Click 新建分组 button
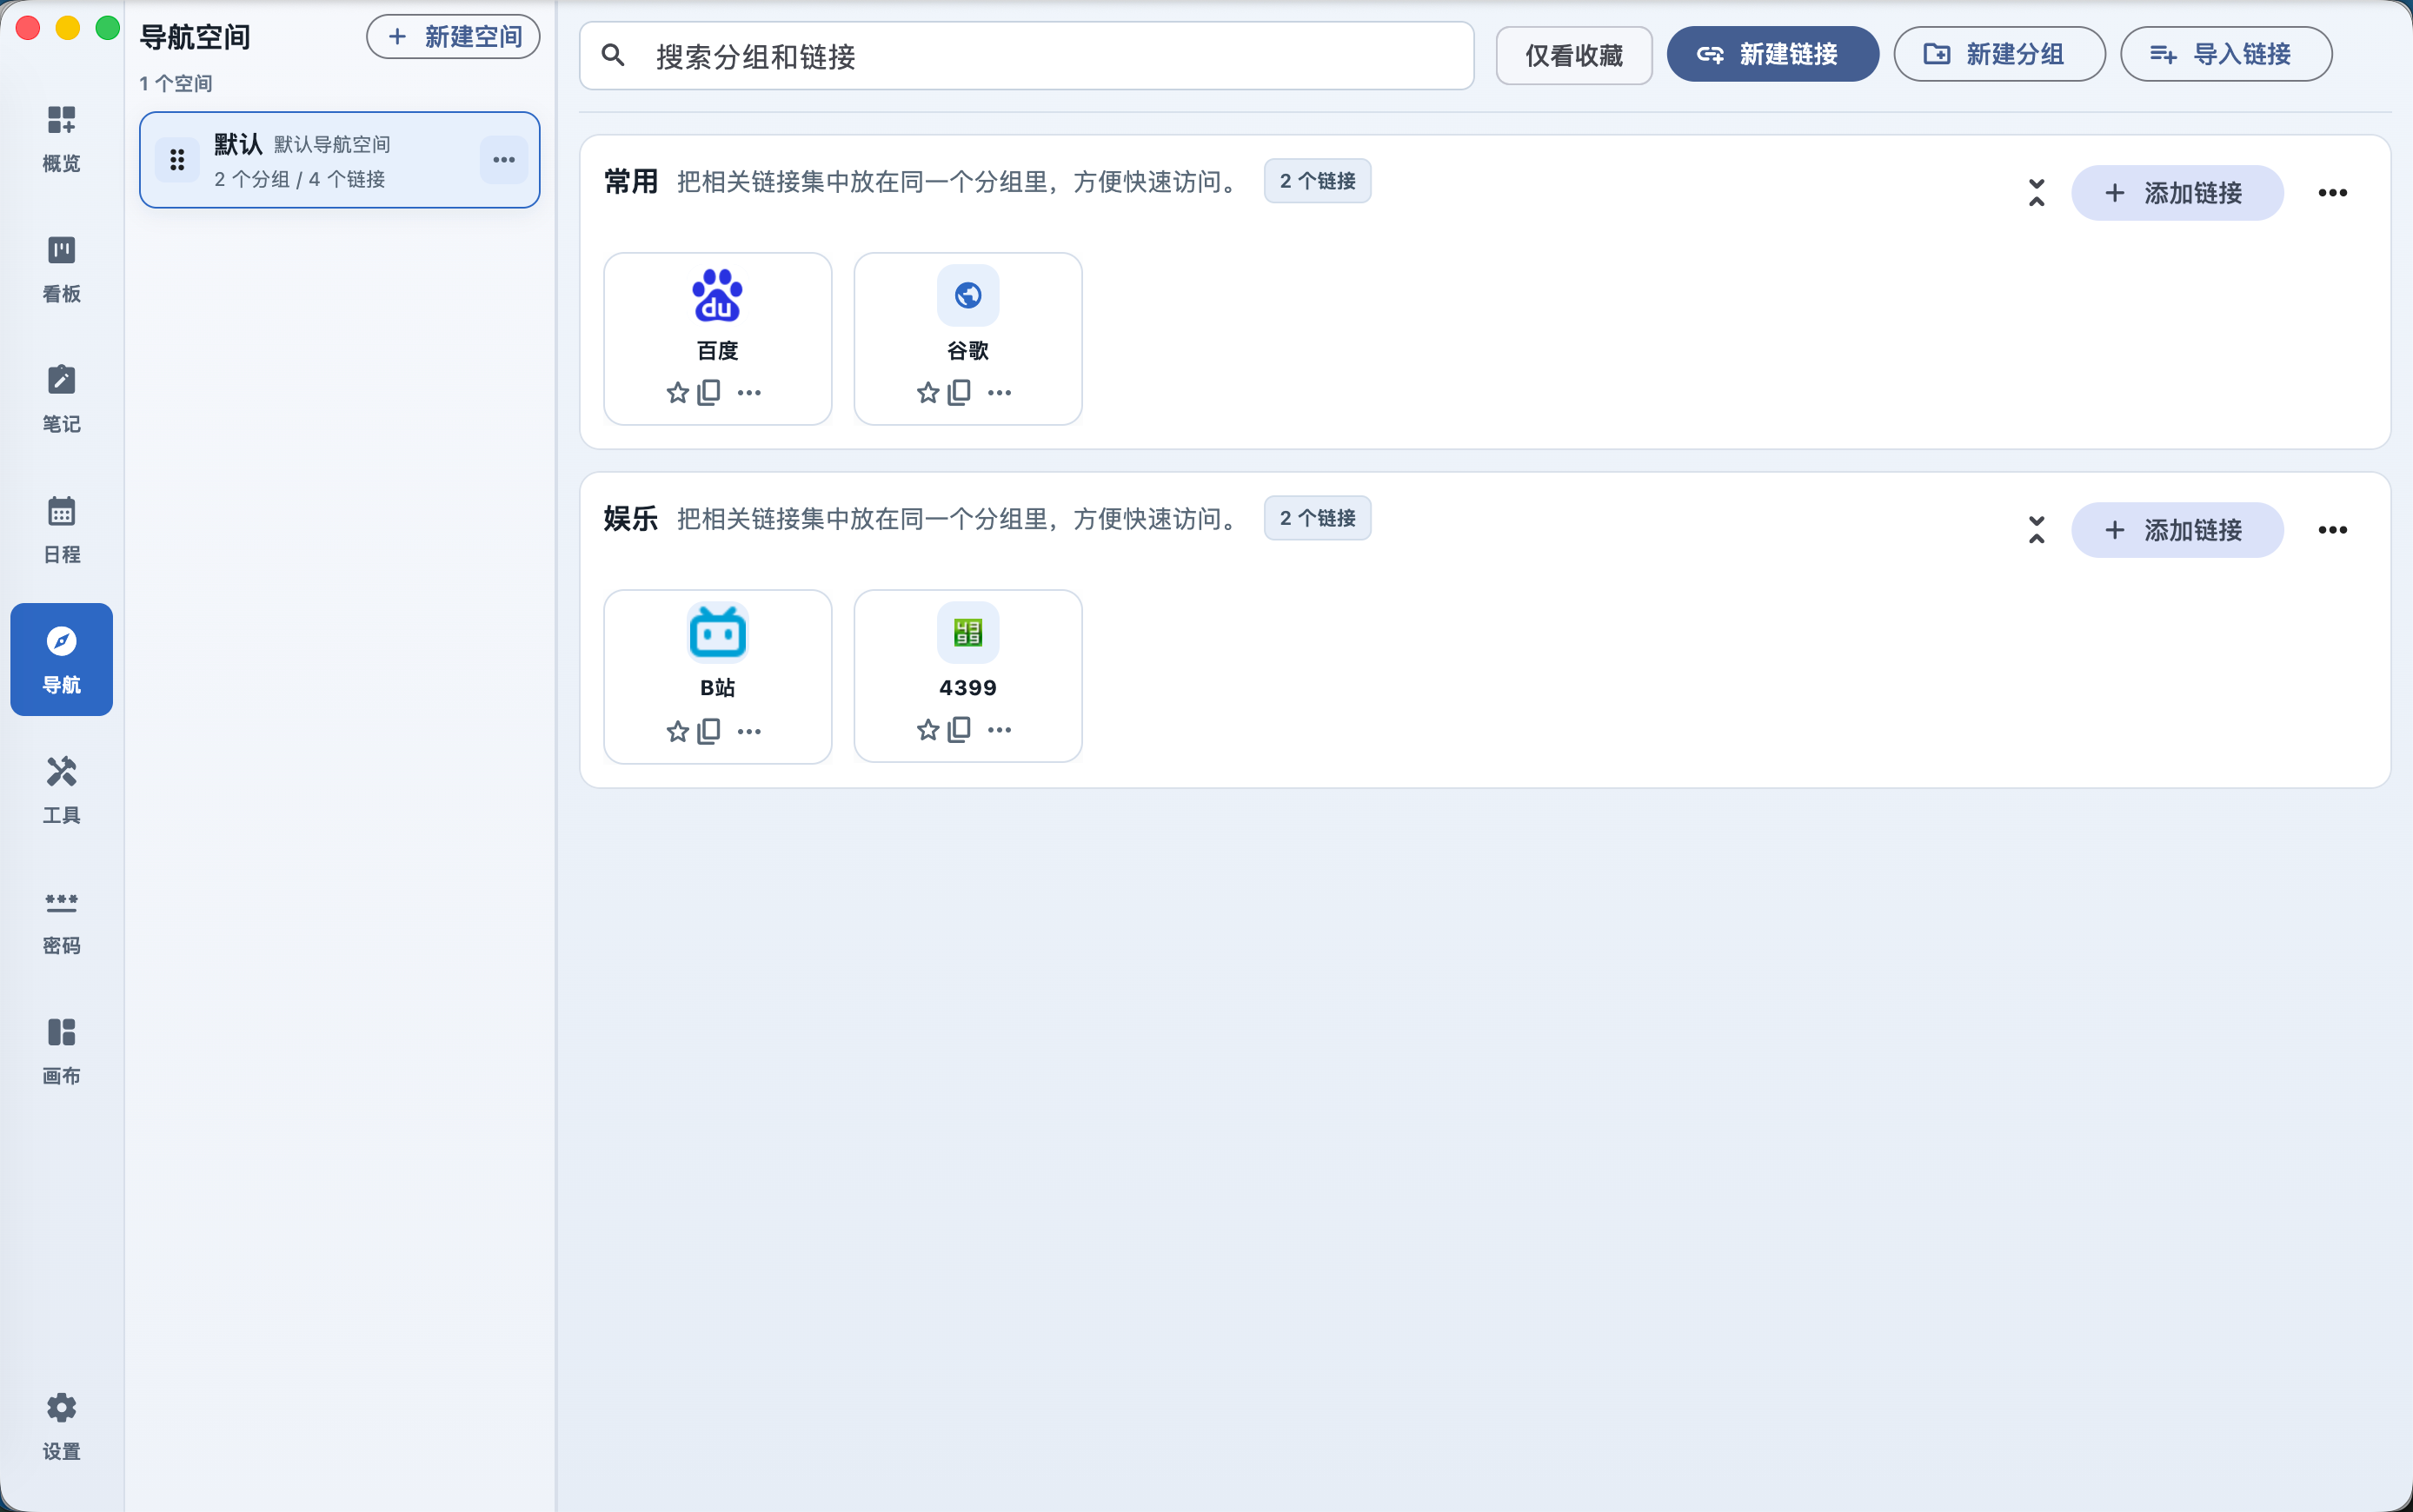Image resolution: width=2413 pixels, height=1512 pixels. (x=1999, y=54)
